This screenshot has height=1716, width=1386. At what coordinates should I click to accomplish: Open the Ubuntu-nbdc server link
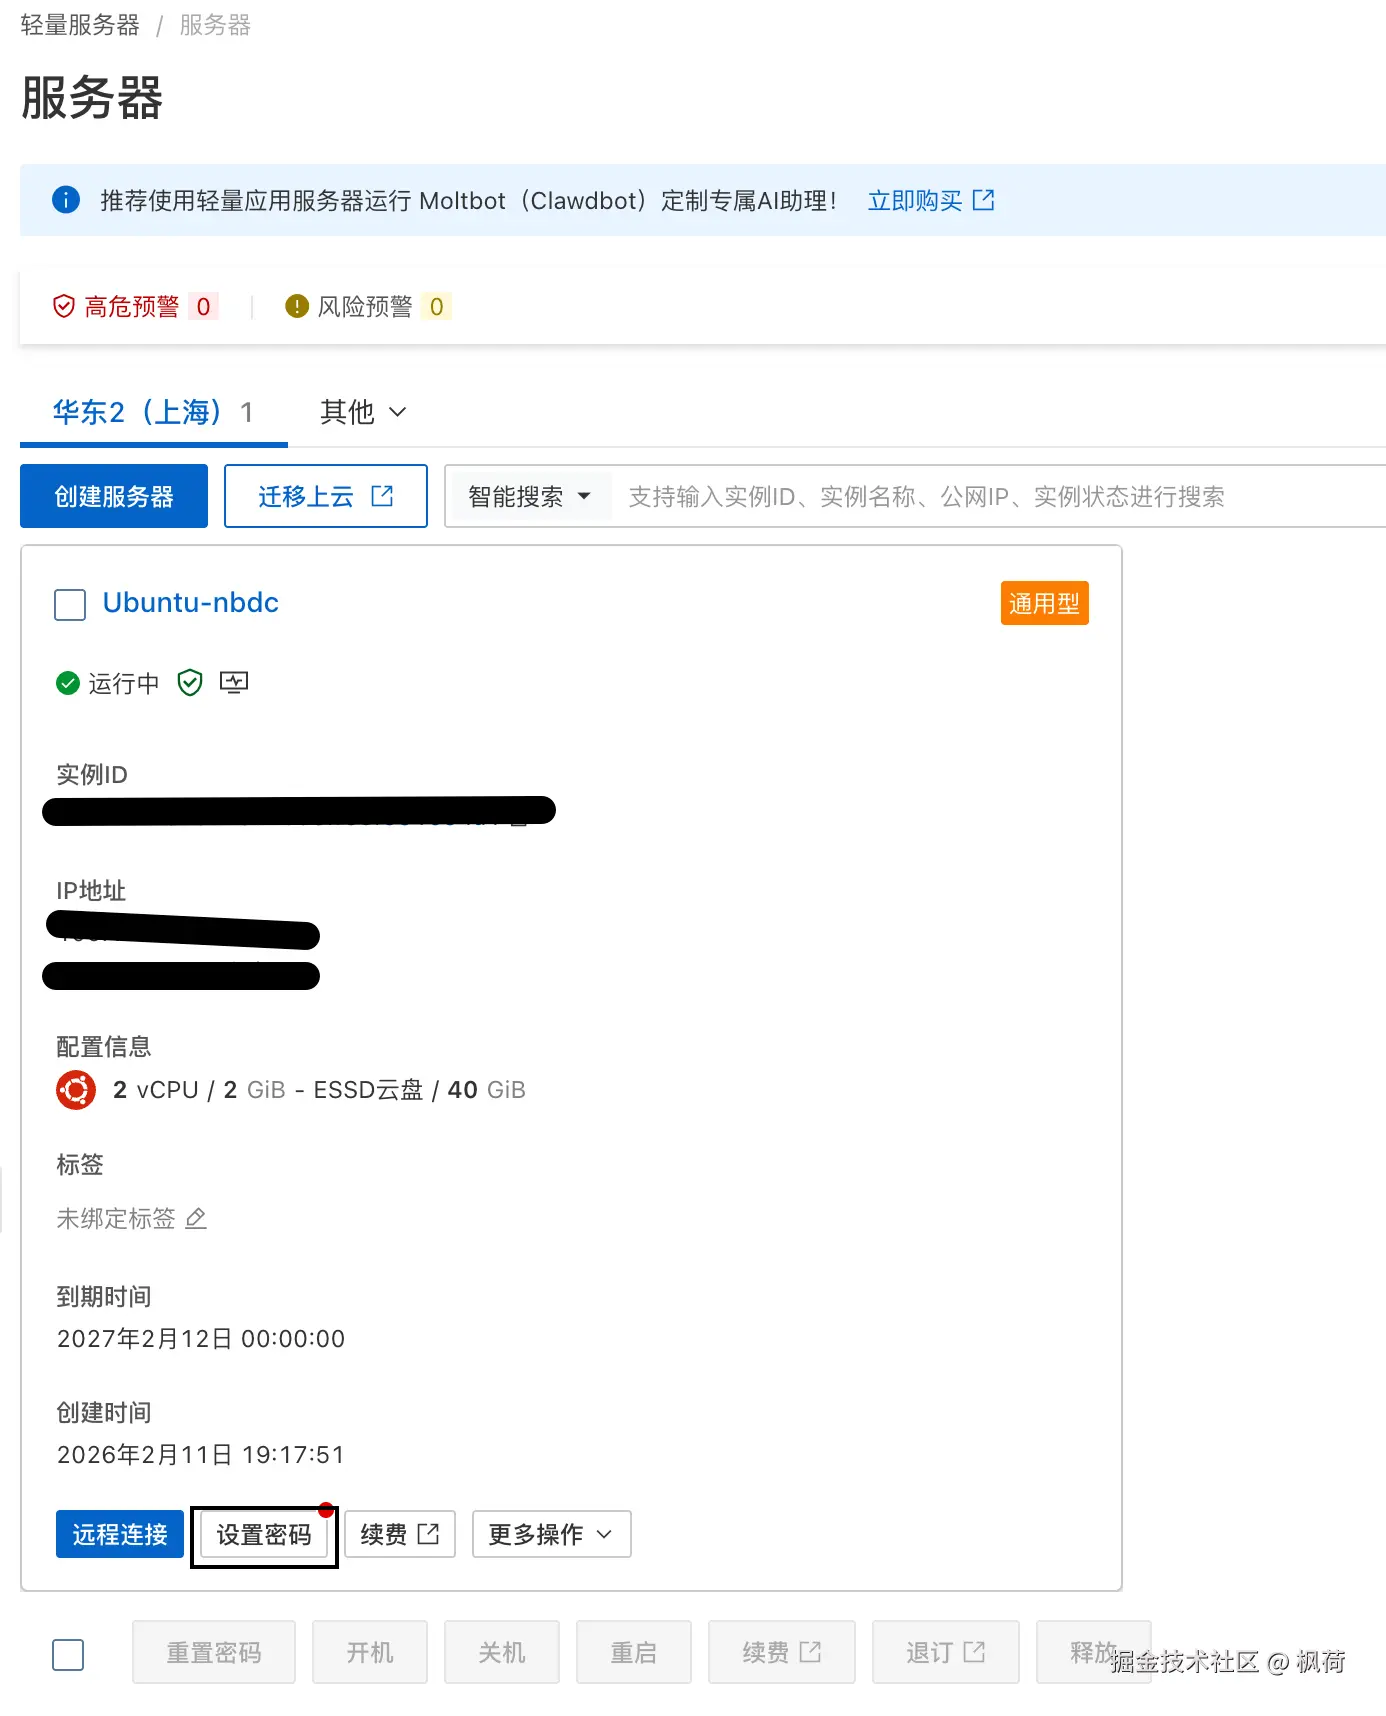[191, 603]
